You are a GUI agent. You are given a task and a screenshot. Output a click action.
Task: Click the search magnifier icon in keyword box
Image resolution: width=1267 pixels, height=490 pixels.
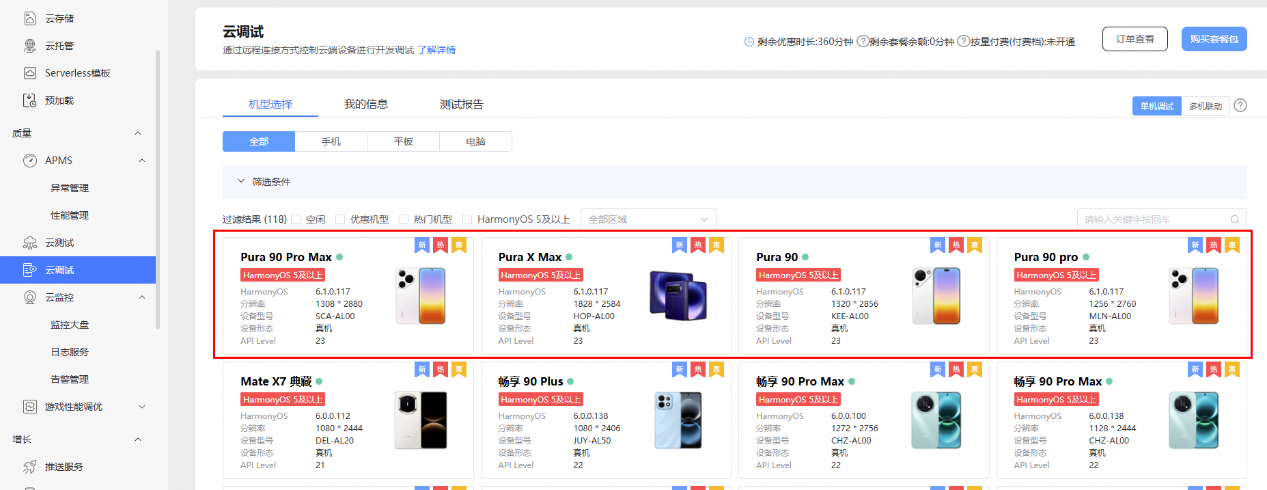click(1236, 219)
